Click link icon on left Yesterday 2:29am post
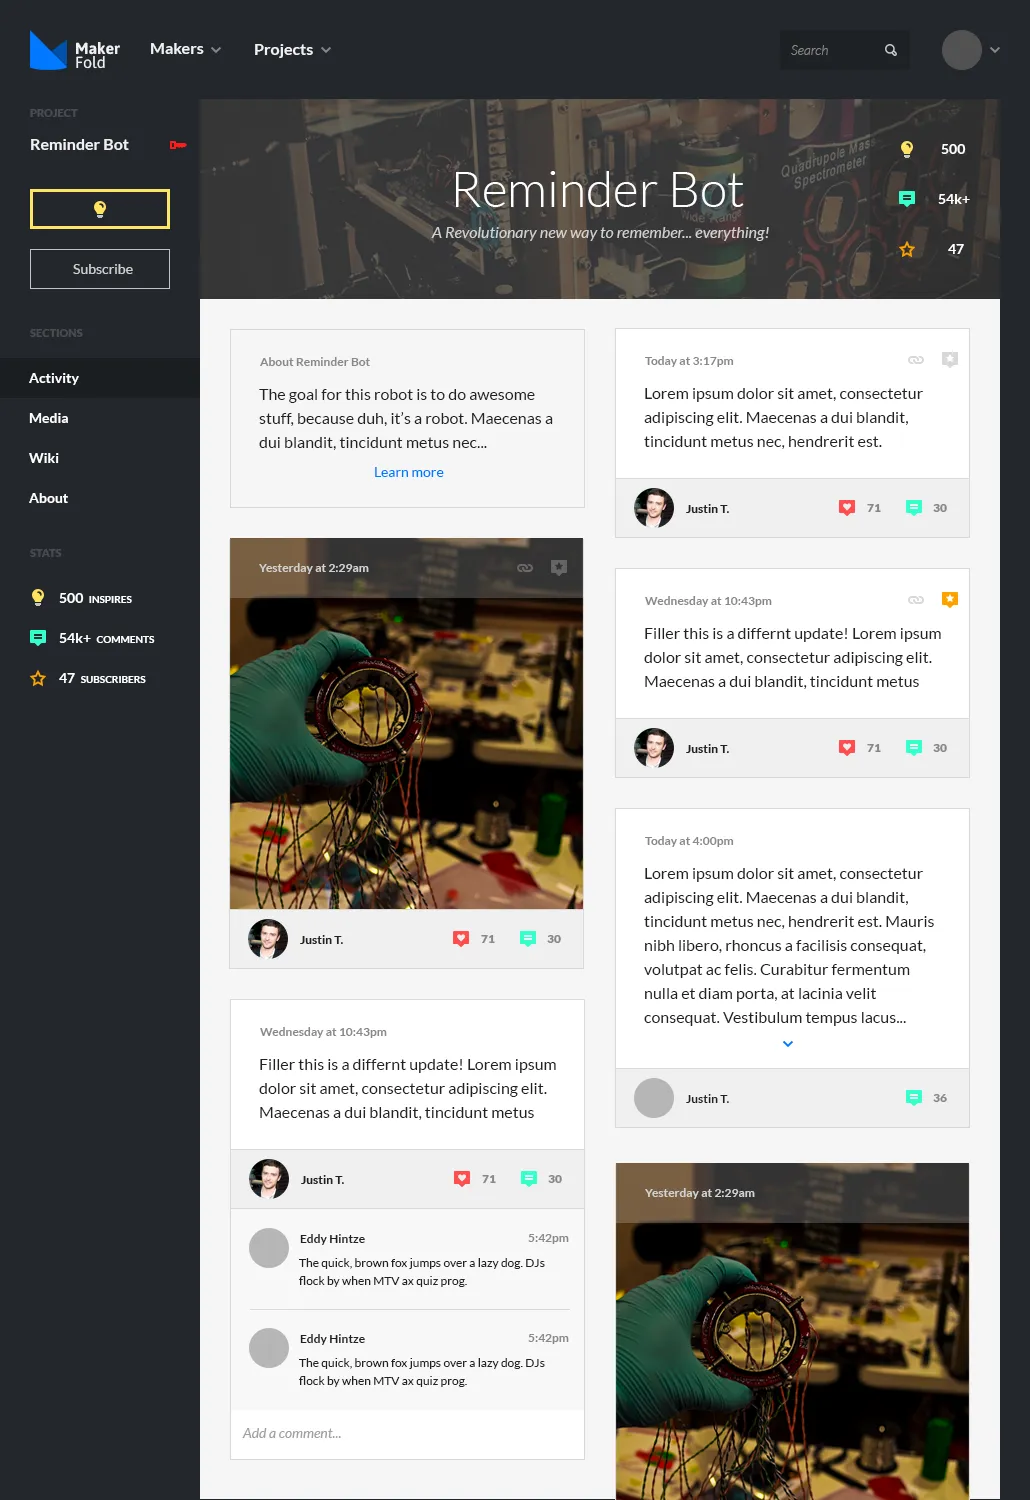This screenshot has width=1030, height=1500. pos(525,568)
